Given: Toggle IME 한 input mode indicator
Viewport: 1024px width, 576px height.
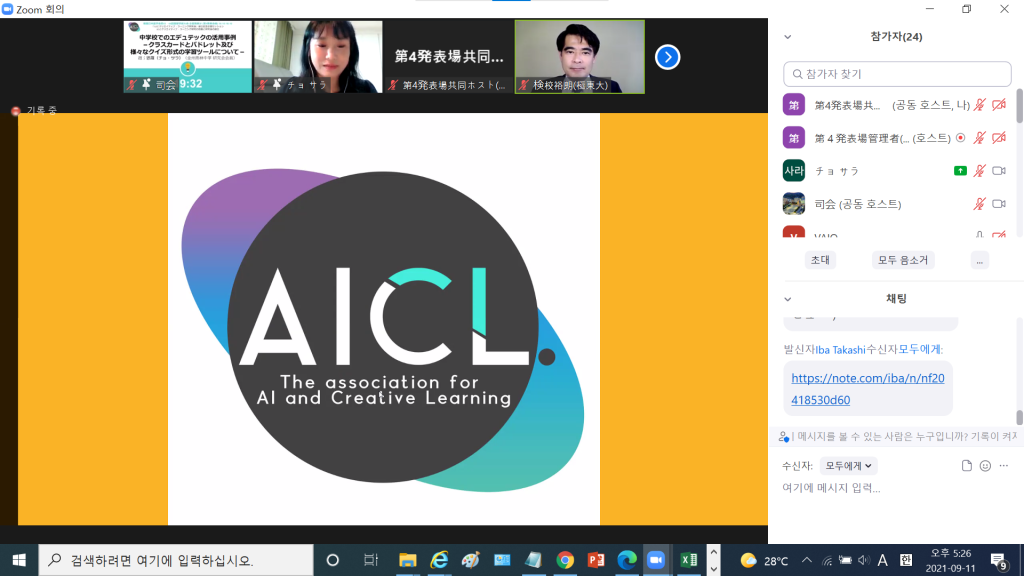Looking at the screenshot, I should point(906,560).
